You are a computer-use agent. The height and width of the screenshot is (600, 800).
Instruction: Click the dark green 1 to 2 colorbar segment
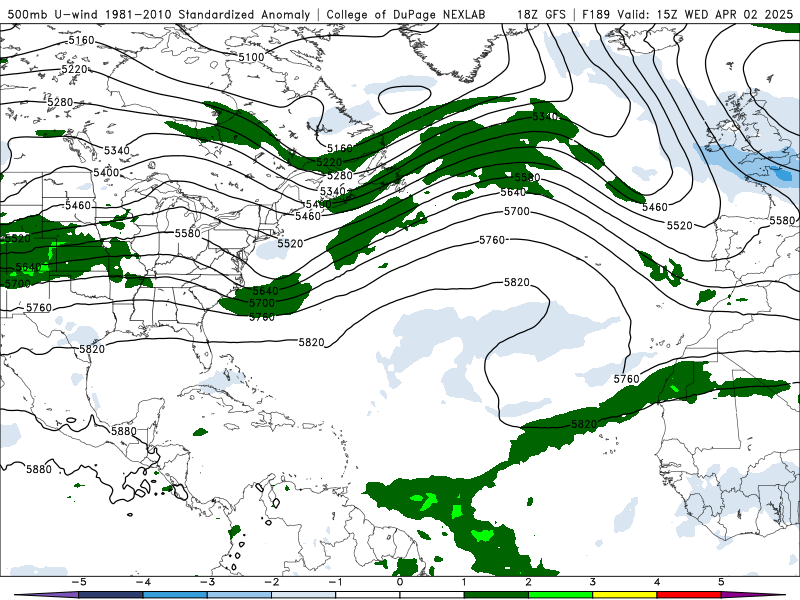(496, 595)
